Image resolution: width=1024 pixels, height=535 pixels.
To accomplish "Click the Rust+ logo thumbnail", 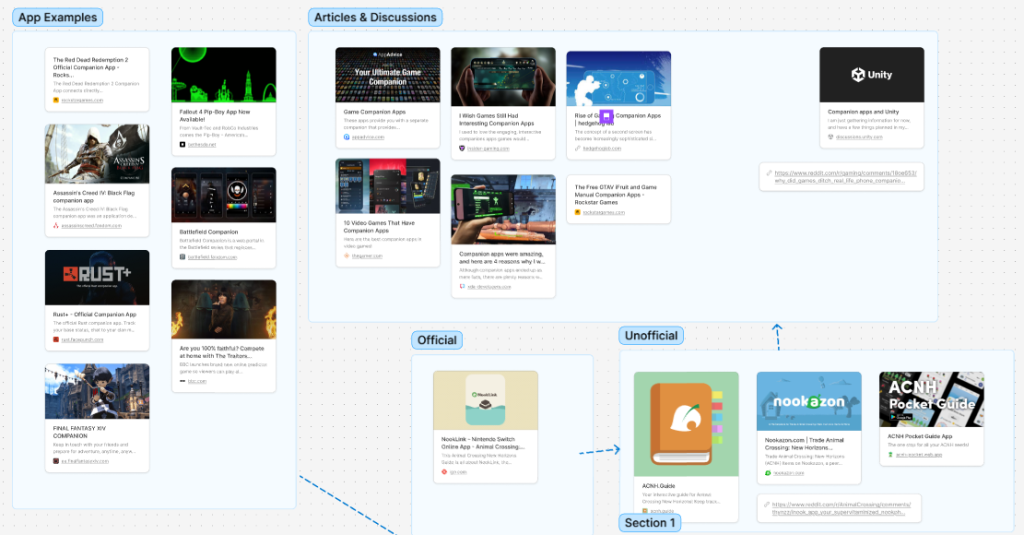I will pos(97,277).
